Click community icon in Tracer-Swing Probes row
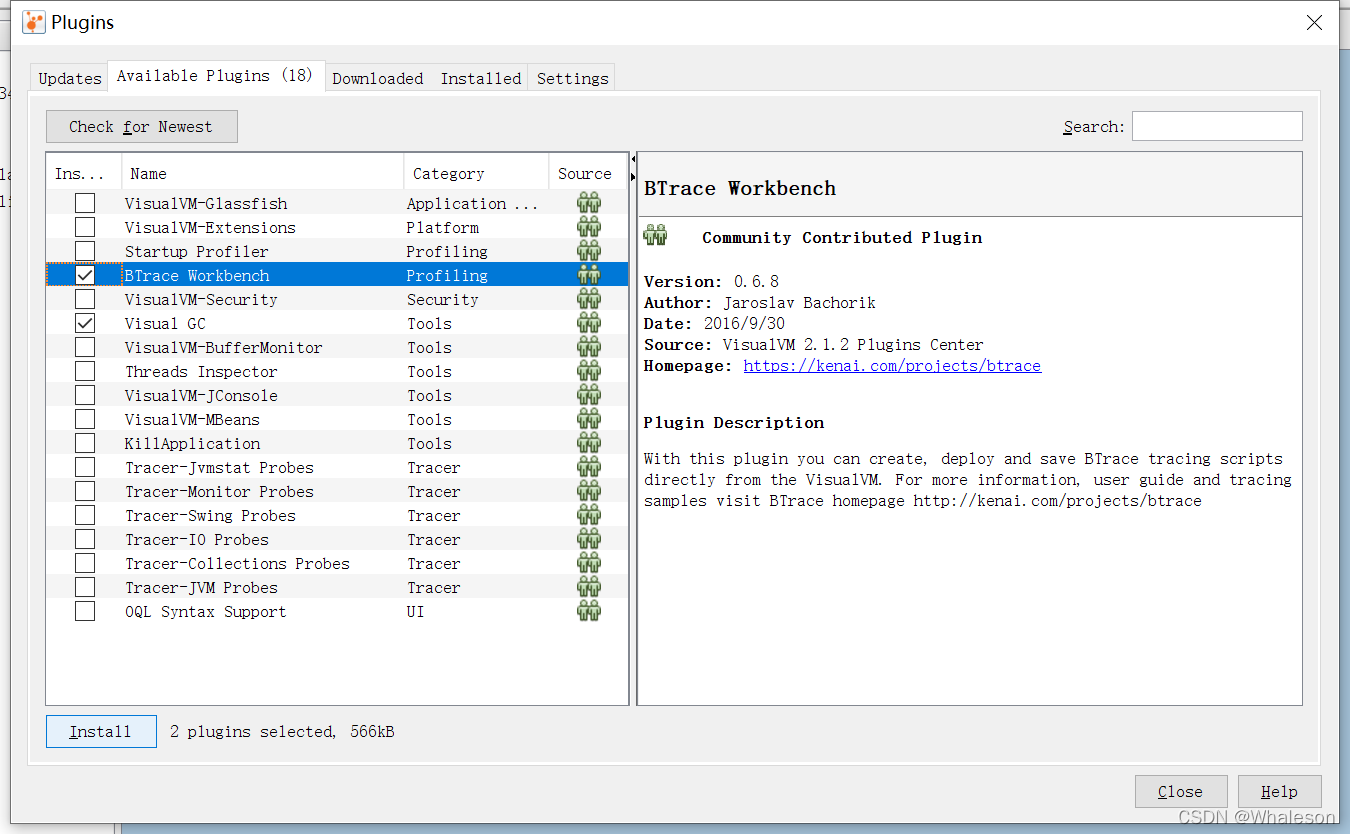Image resolution: width=1350 pixels, height=834 pixels. (589, 515)
